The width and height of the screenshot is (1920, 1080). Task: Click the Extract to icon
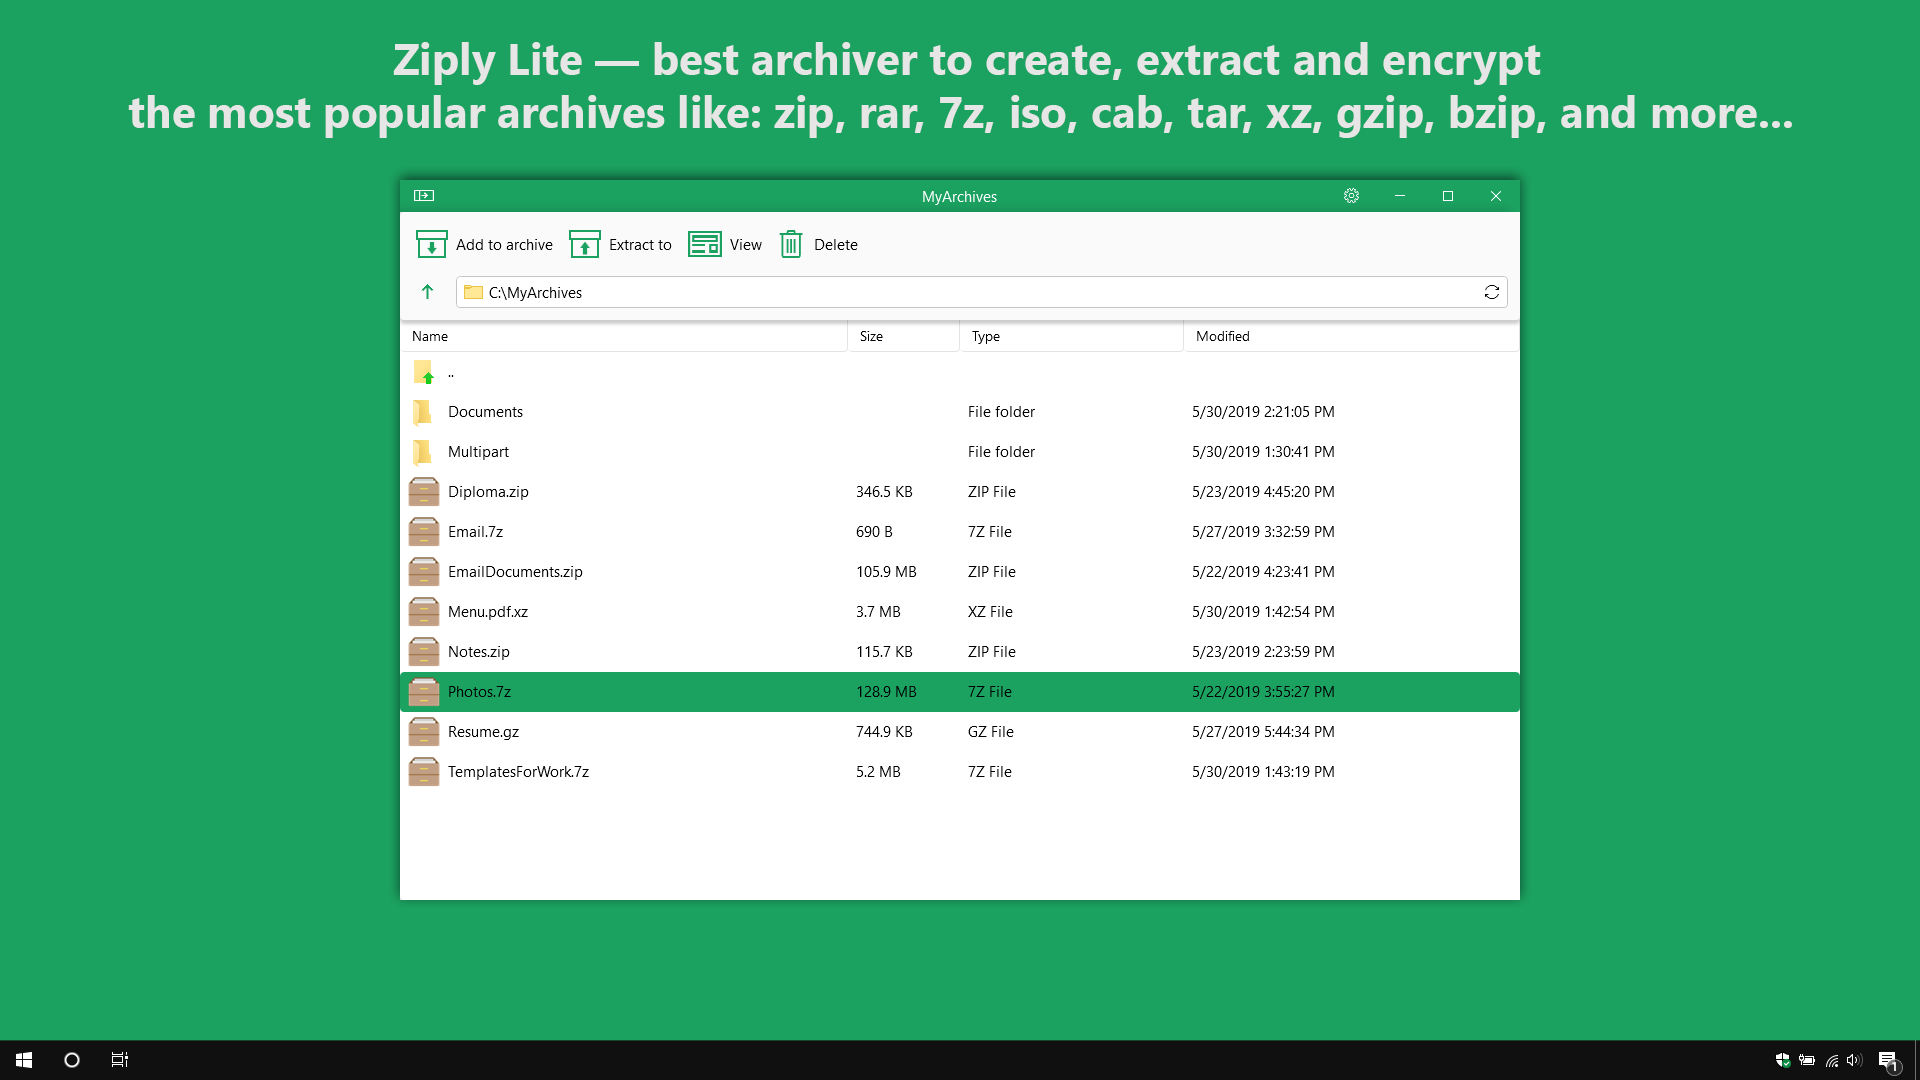pyautogui.click(x=585, y=244)
